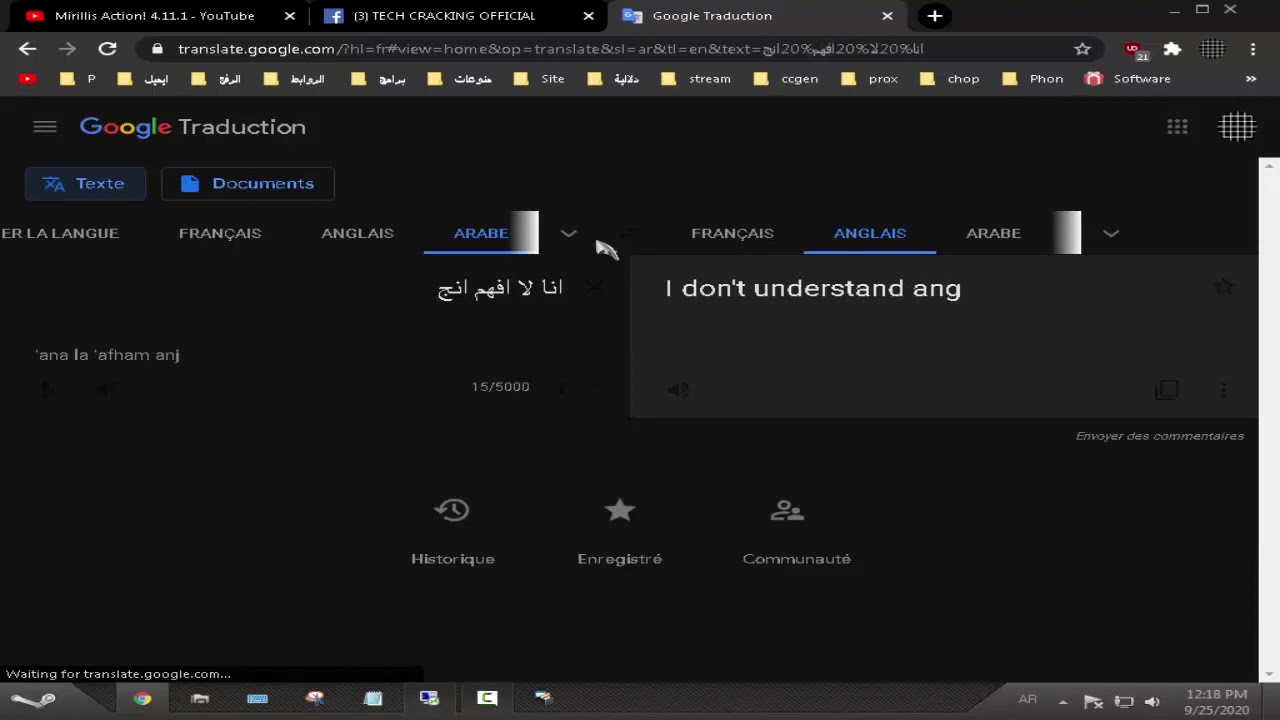Click Chrome icon in taskbar
Screen dimensions: 1280x720
pos(143,699)
